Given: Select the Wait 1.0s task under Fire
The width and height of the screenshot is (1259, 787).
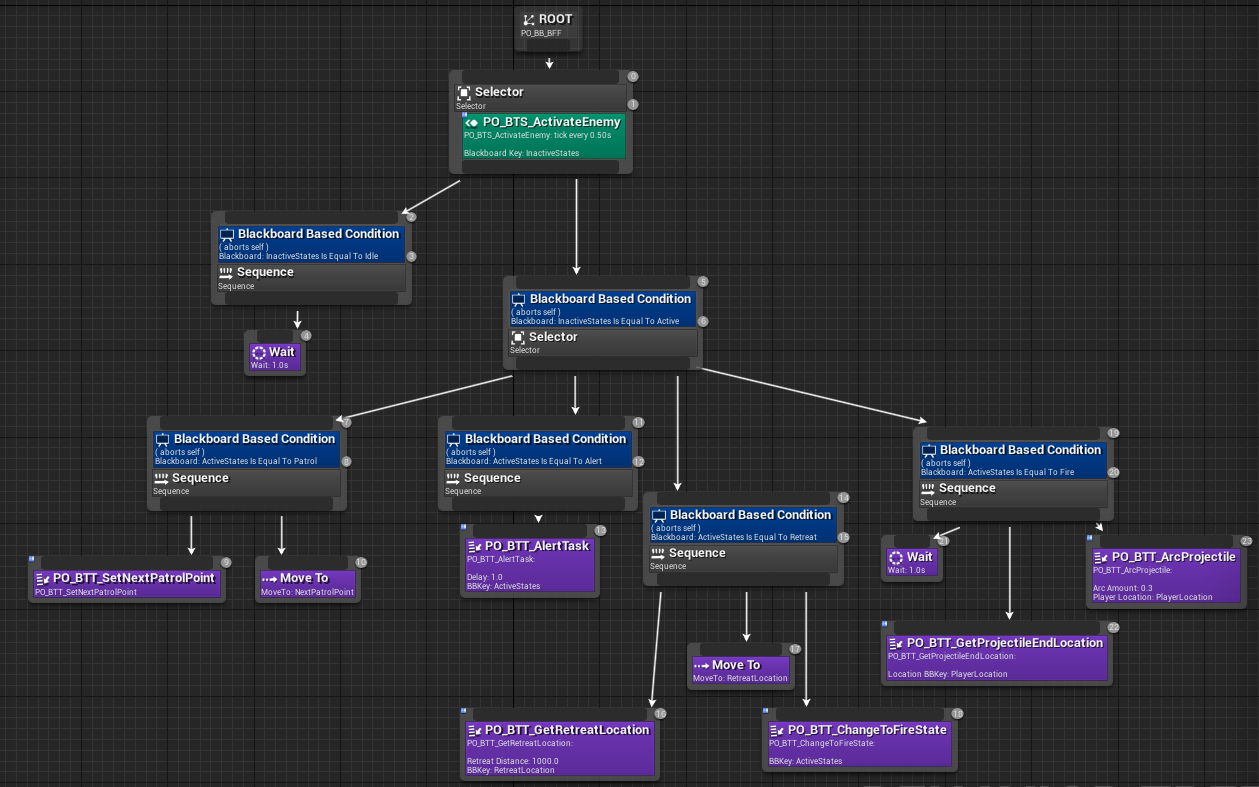Looking at the screenshot, I should tap(911, 563).
